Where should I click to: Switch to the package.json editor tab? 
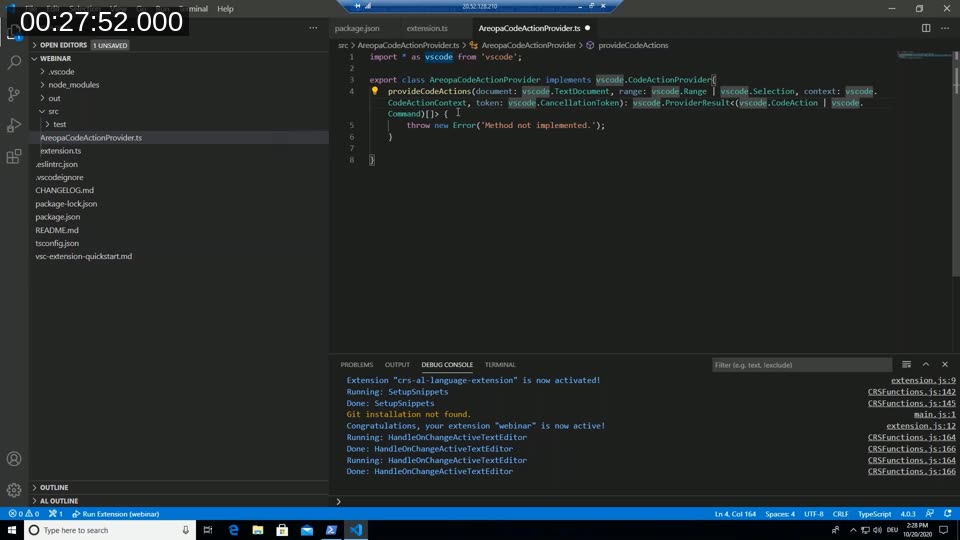pyautogui.click(x=357, y=28)
